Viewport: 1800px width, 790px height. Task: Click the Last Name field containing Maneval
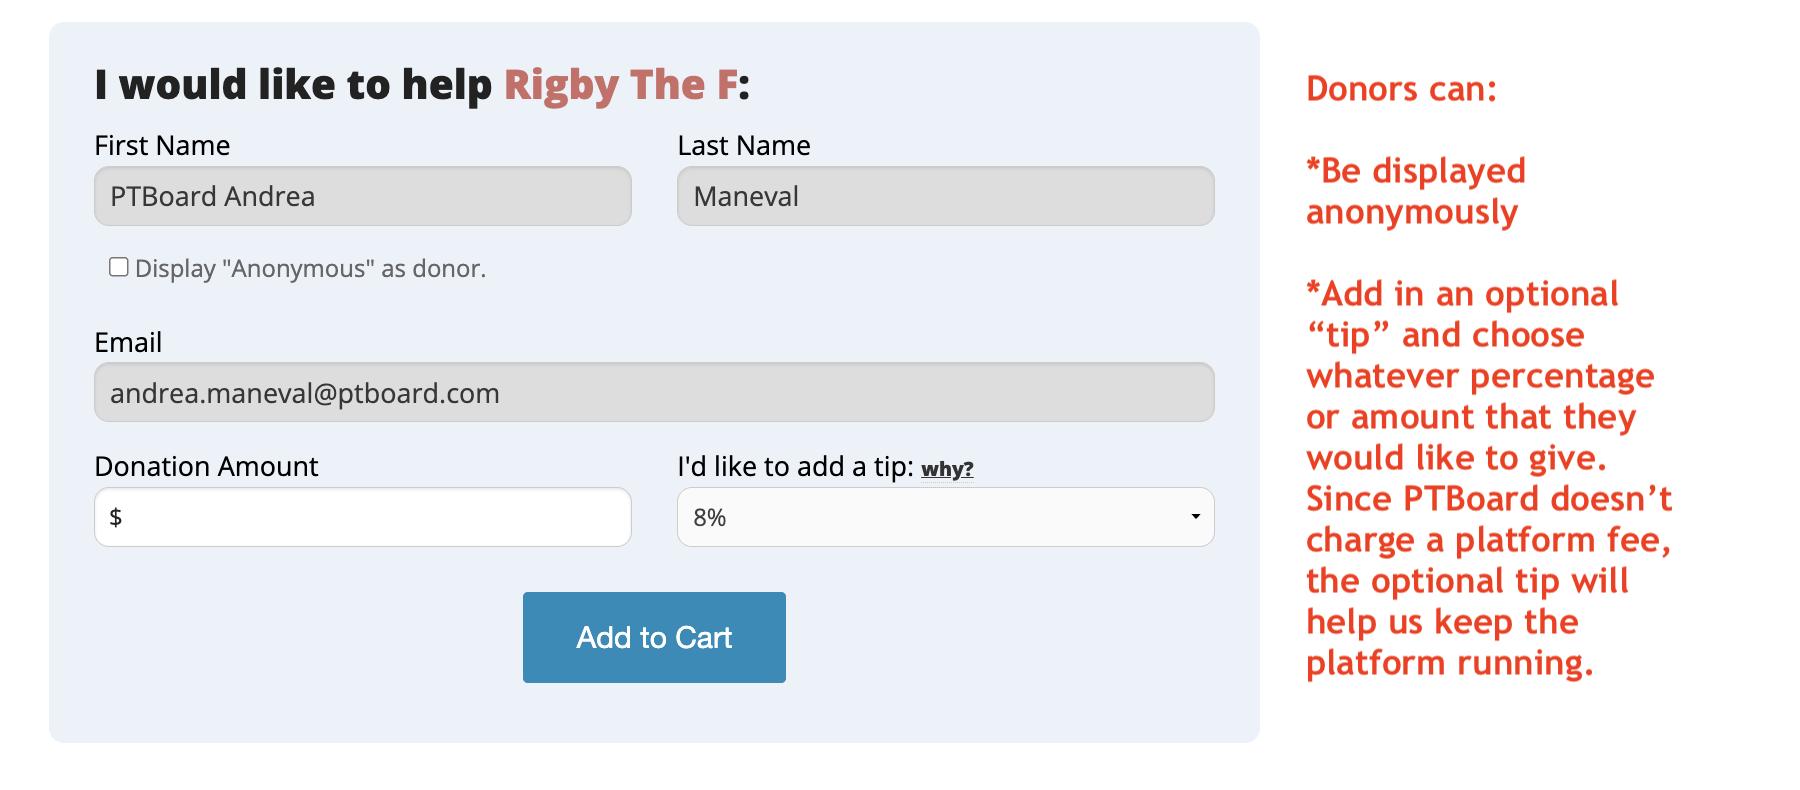click(x=945, y=196)
